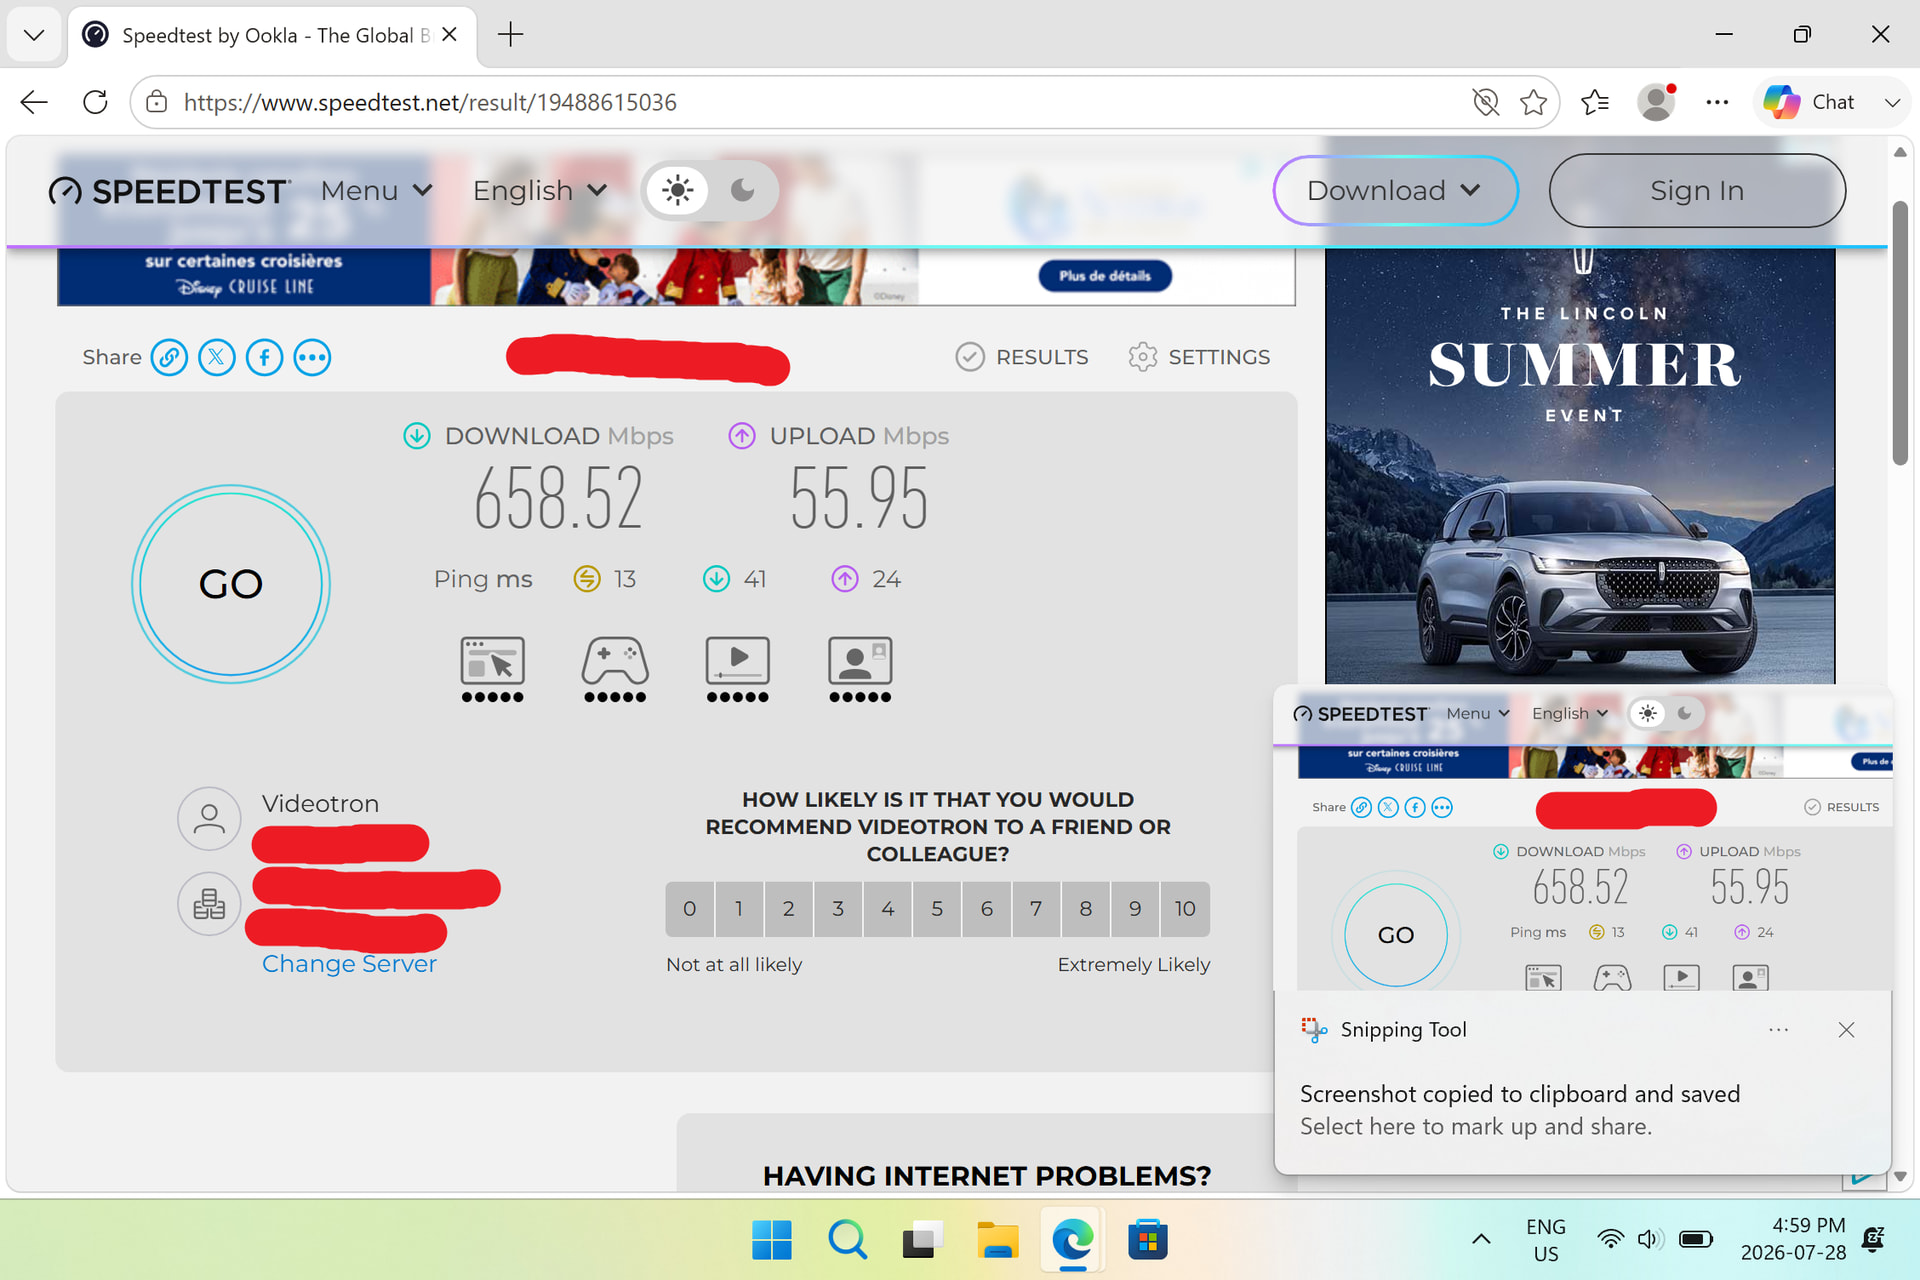Open the tab search chevron in title bar
This screenshot has width=1920, height=1280.
[x=33, y=35]
